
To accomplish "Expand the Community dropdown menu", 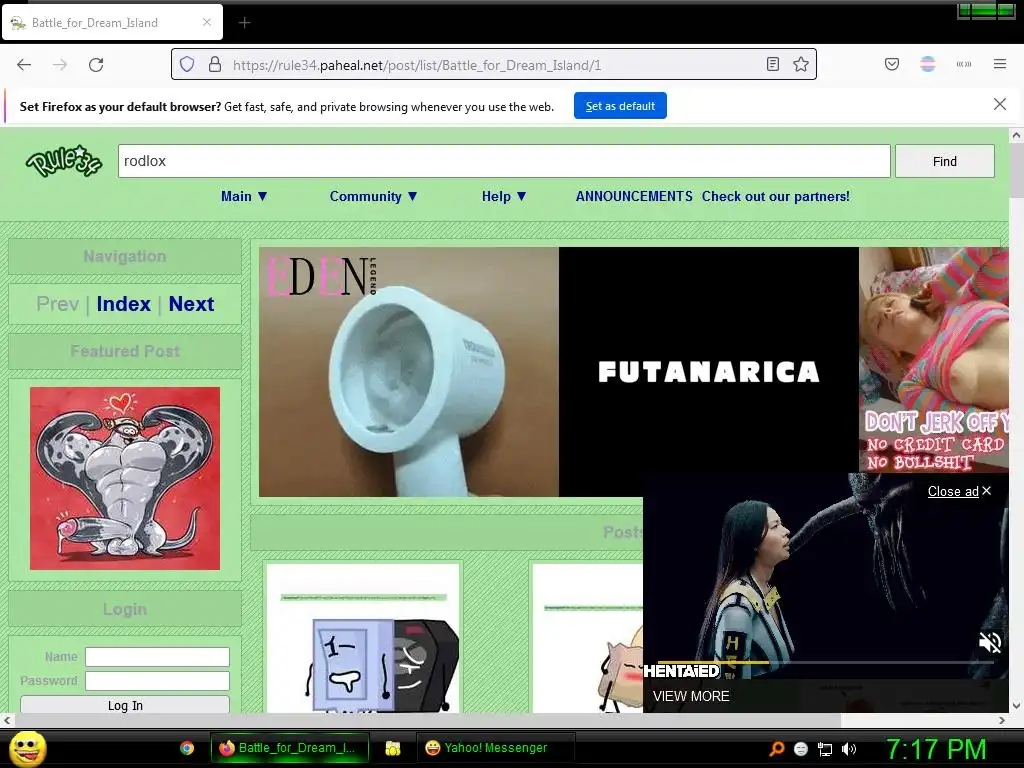I will pos(373,197).
